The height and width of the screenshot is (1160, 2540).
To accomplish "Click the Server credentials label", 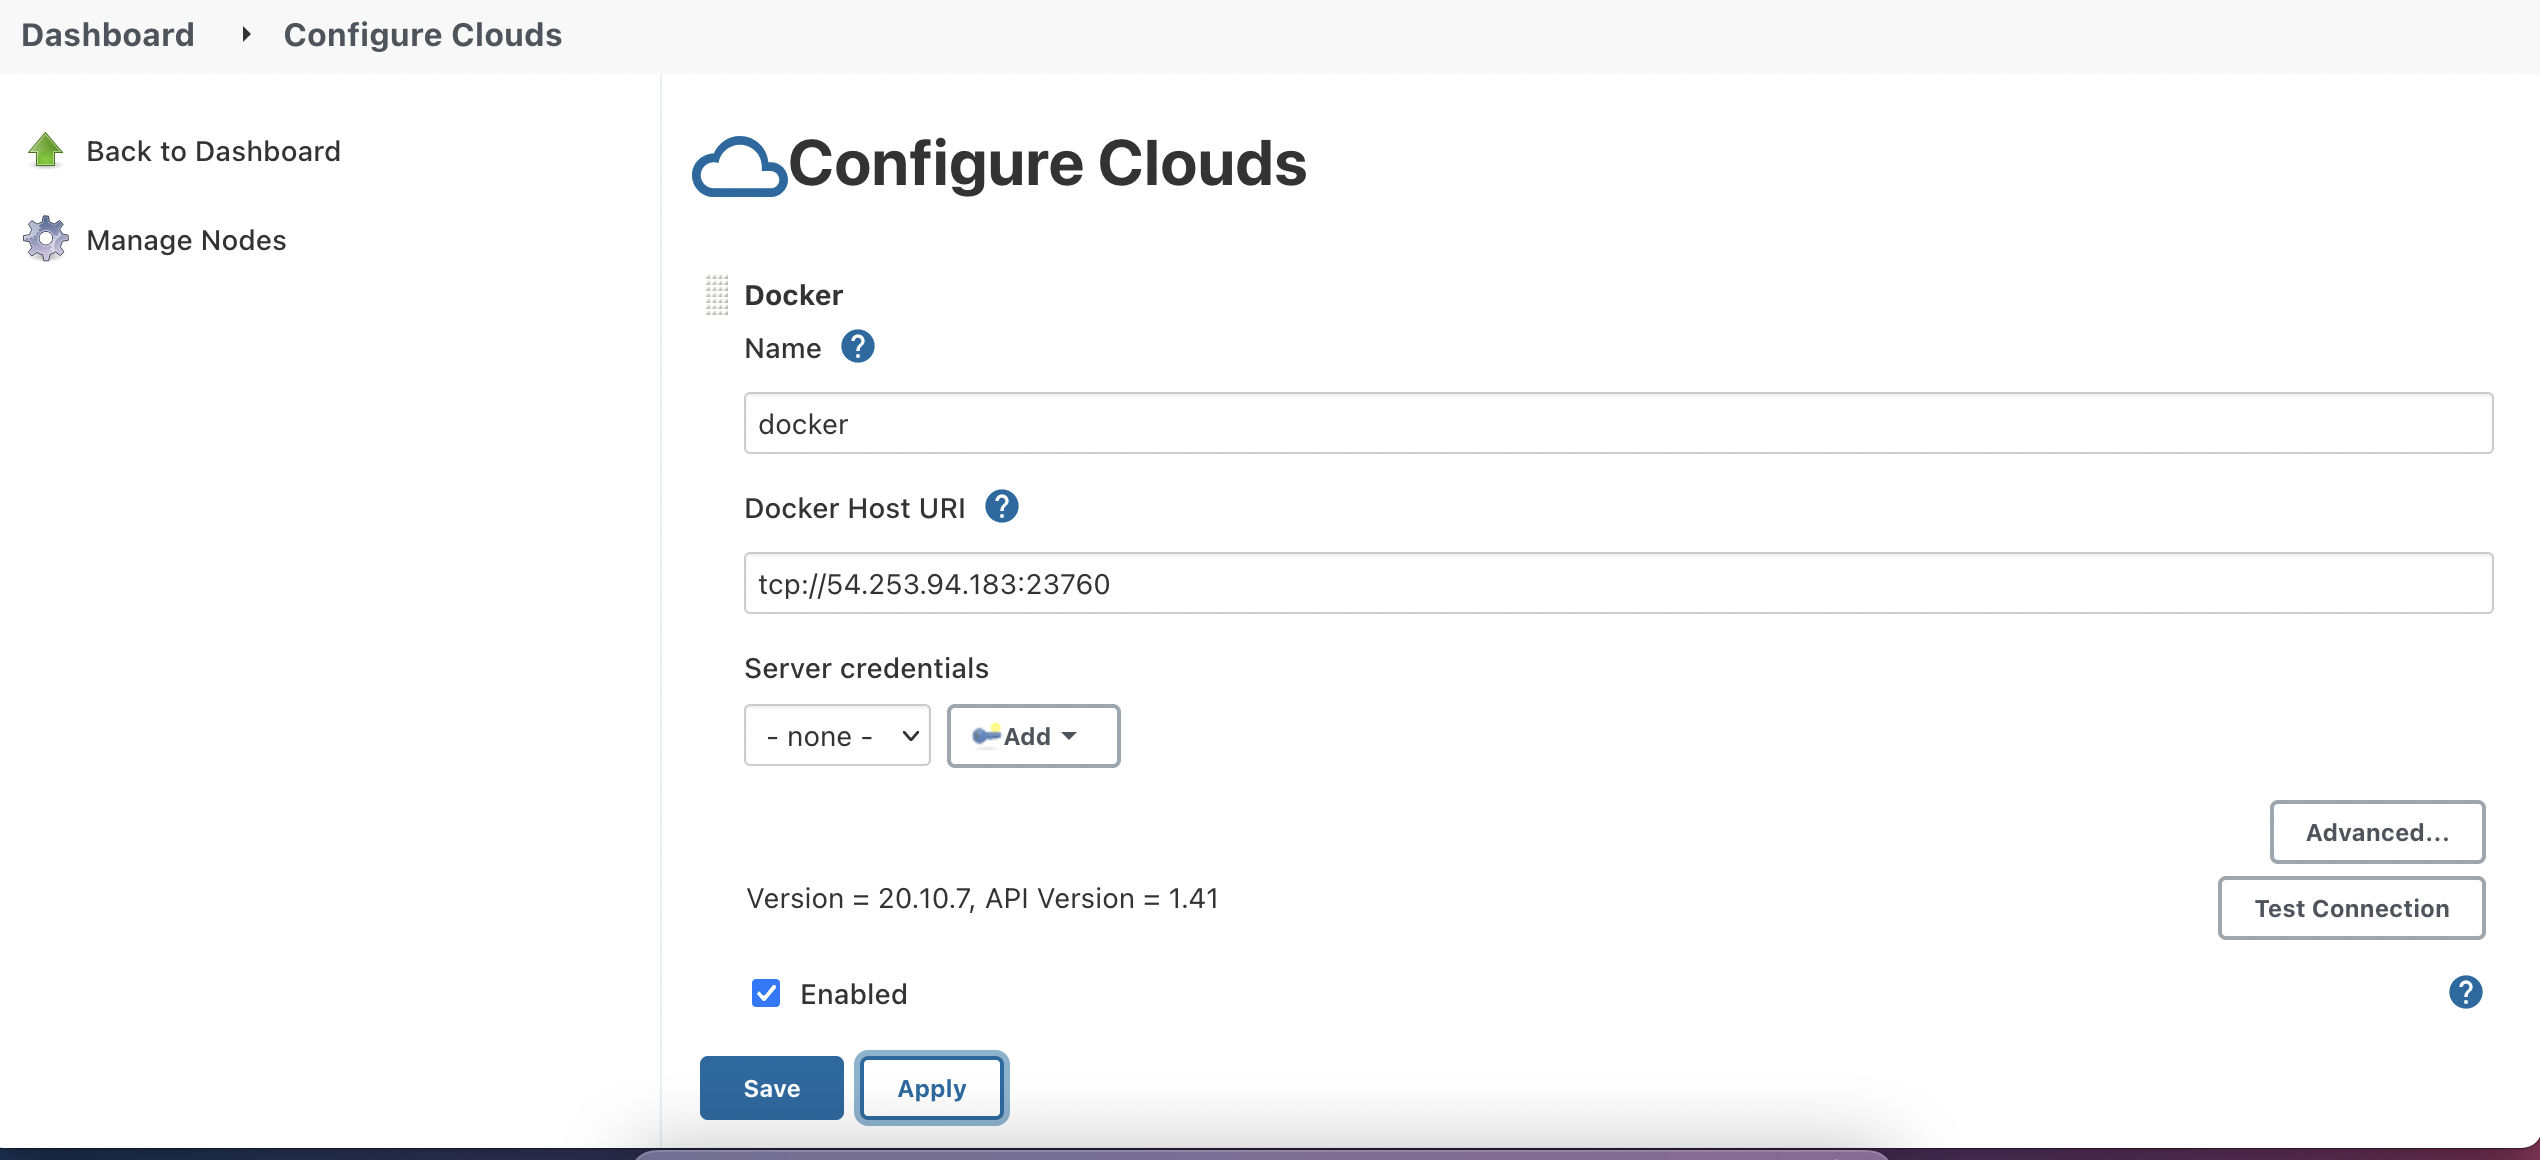I will pyautogui.click(x=866, y=668).
